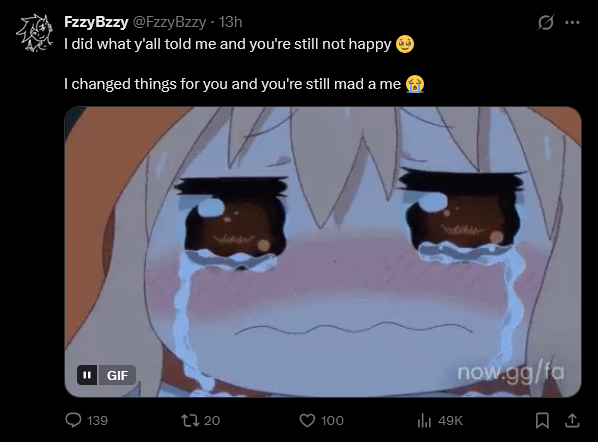Click the 100 likes count

point(332,421)
